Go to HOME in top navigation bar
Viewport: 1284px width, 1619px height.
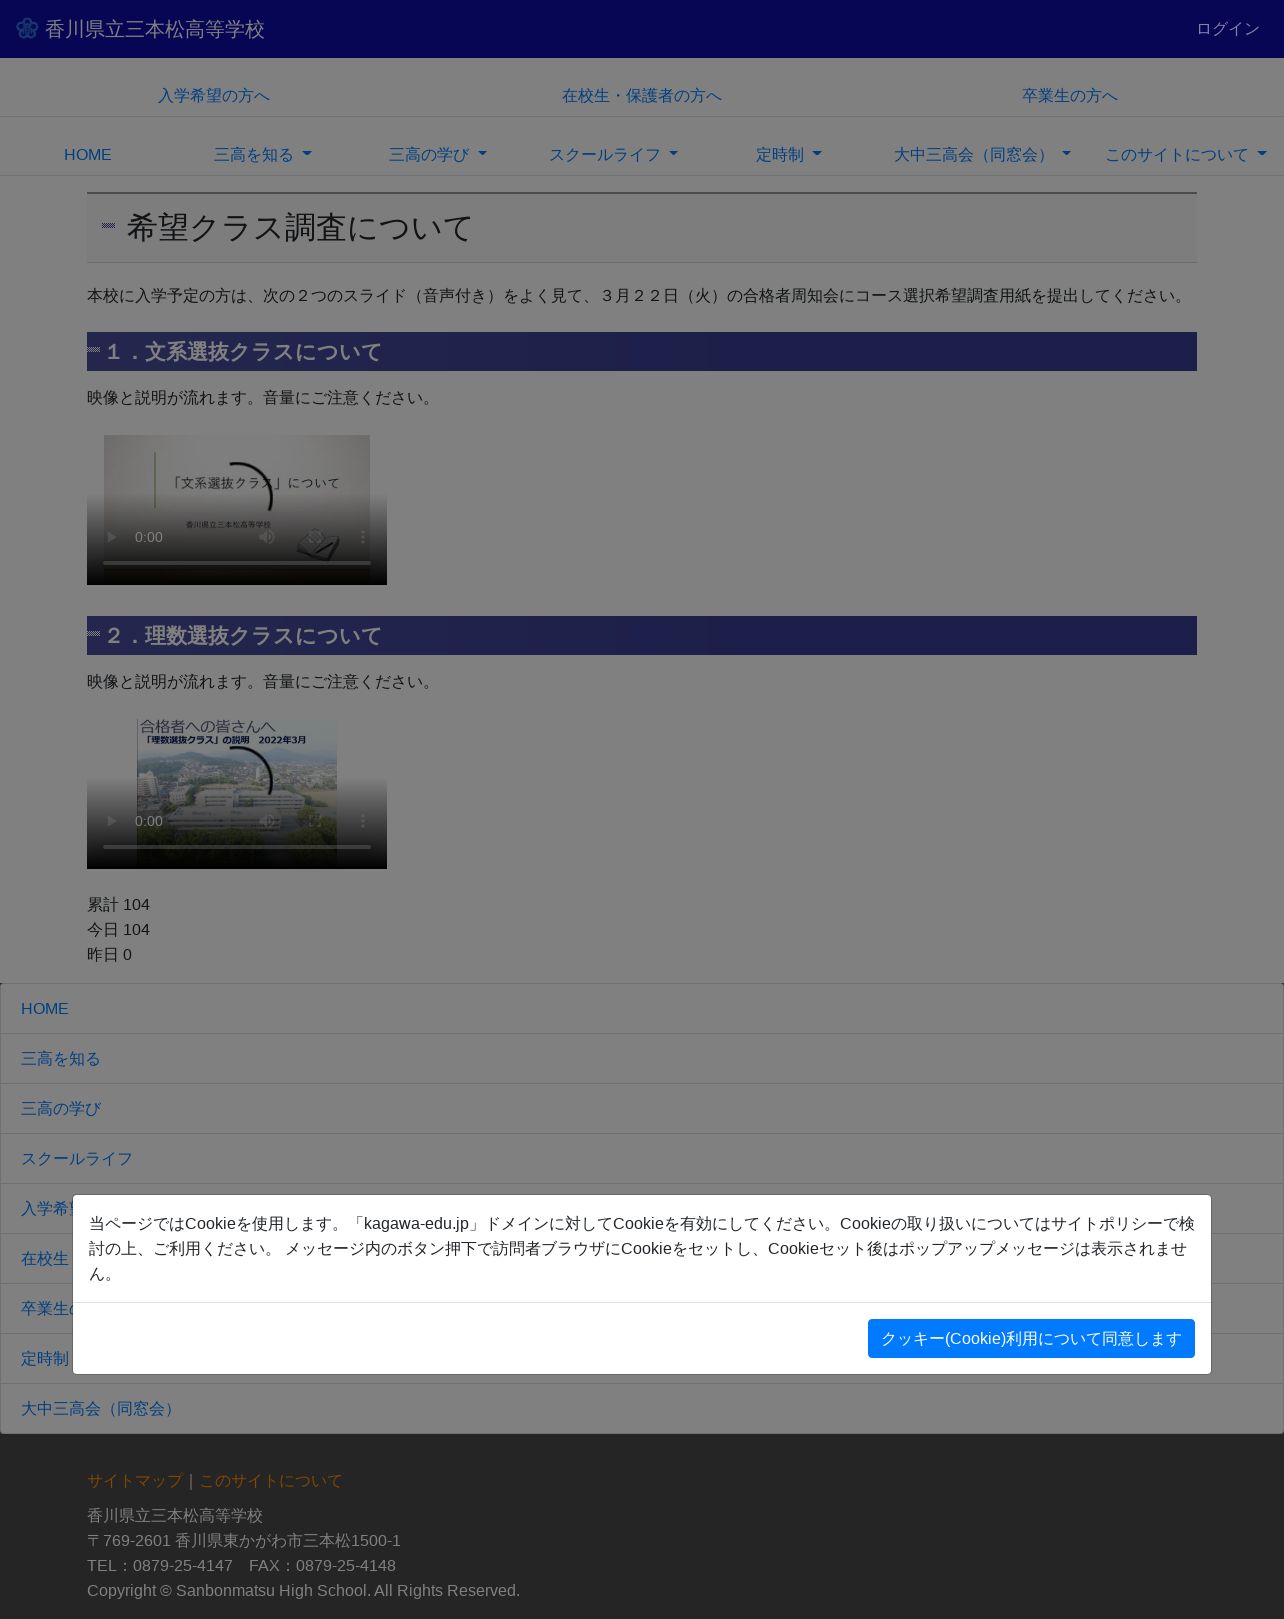(x=88, y=155)
